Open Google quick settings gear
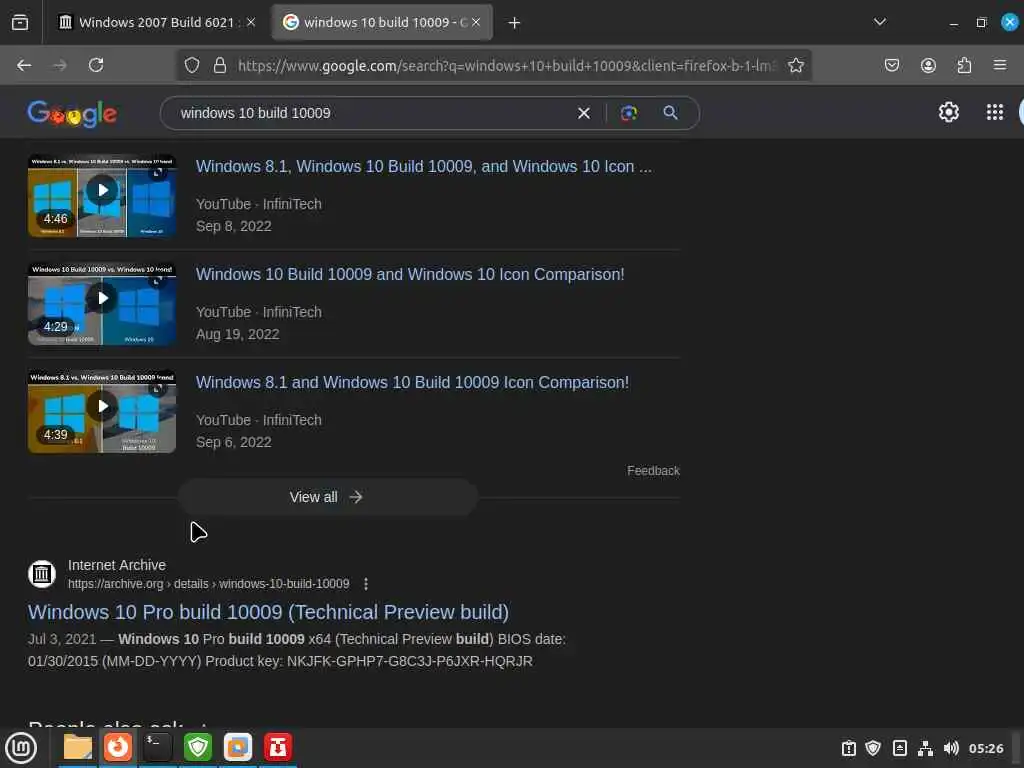The height and width of the screenshot is (768, 1024). (x=948, y=112)
